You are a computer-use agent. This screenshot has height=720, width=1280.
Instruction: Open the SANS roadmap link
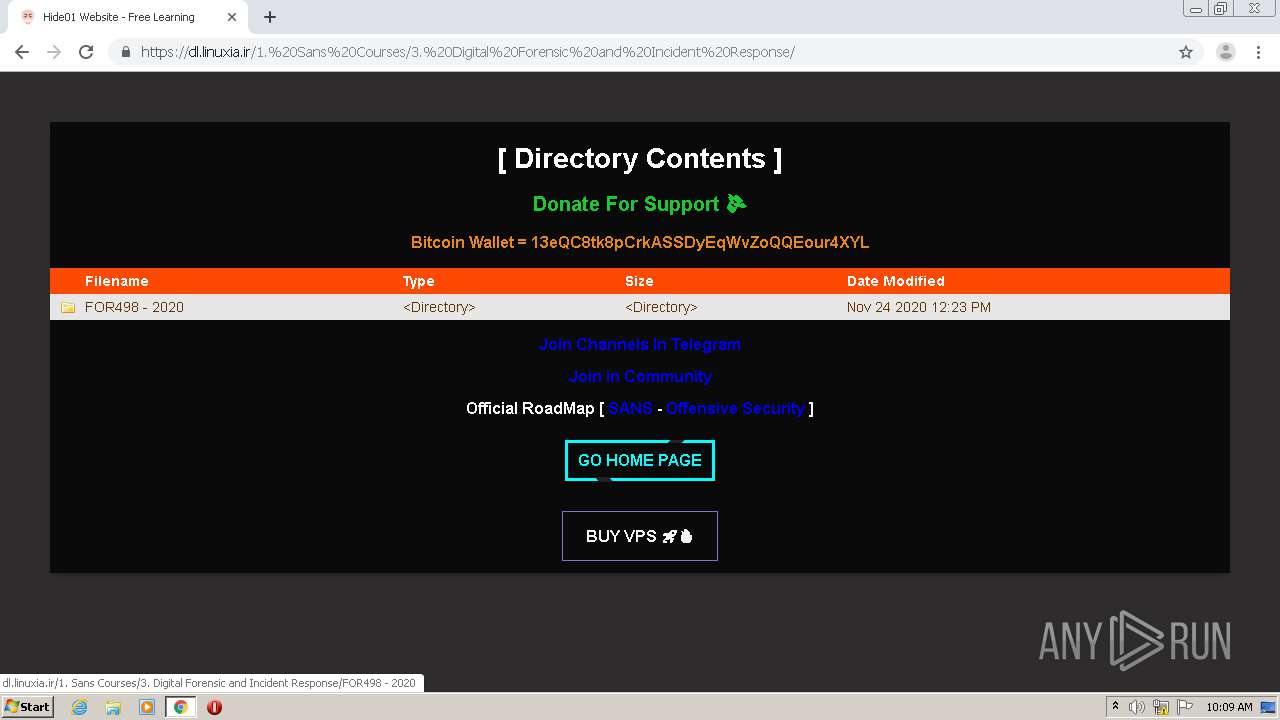click(x=630, y=408)
